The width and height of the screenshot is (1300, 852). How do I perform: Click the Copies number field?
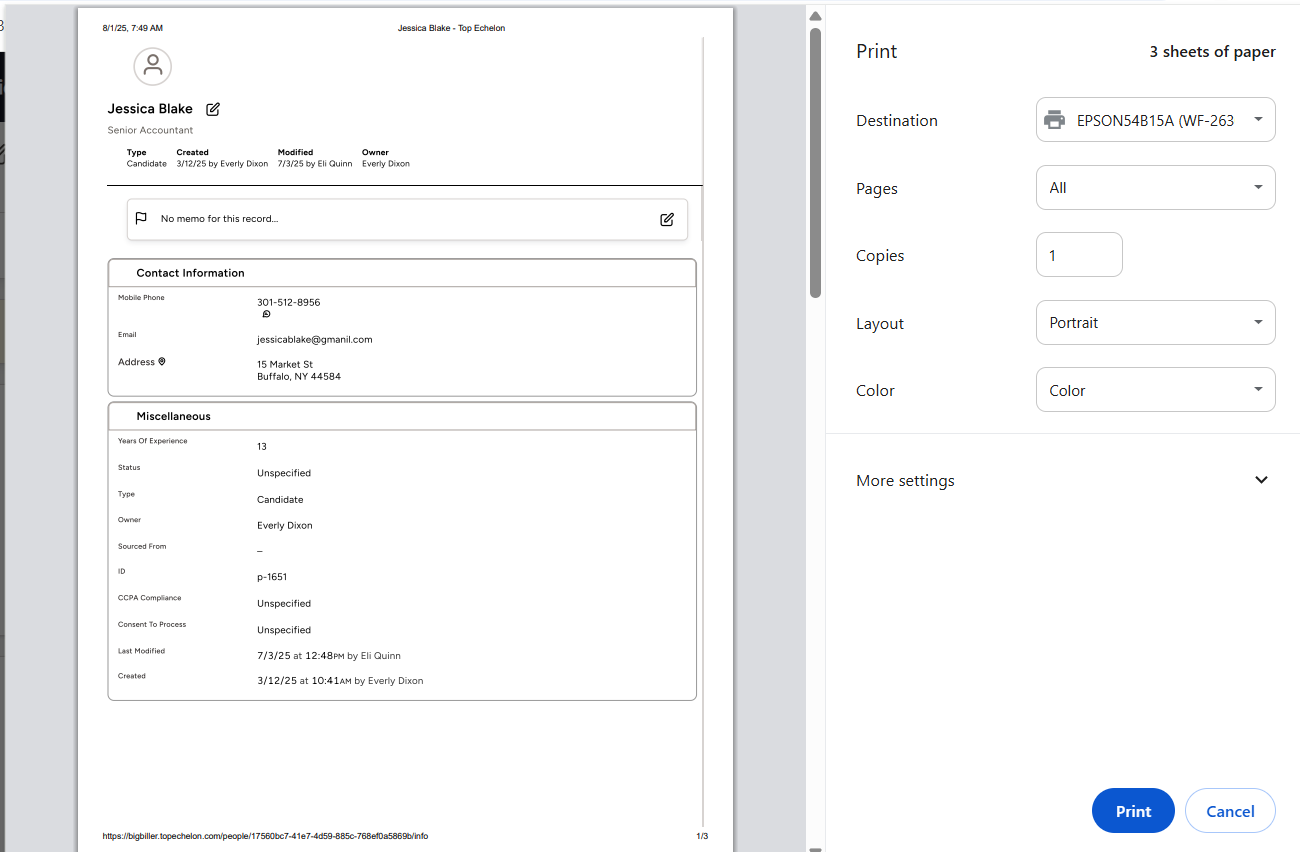(1079, 255)
